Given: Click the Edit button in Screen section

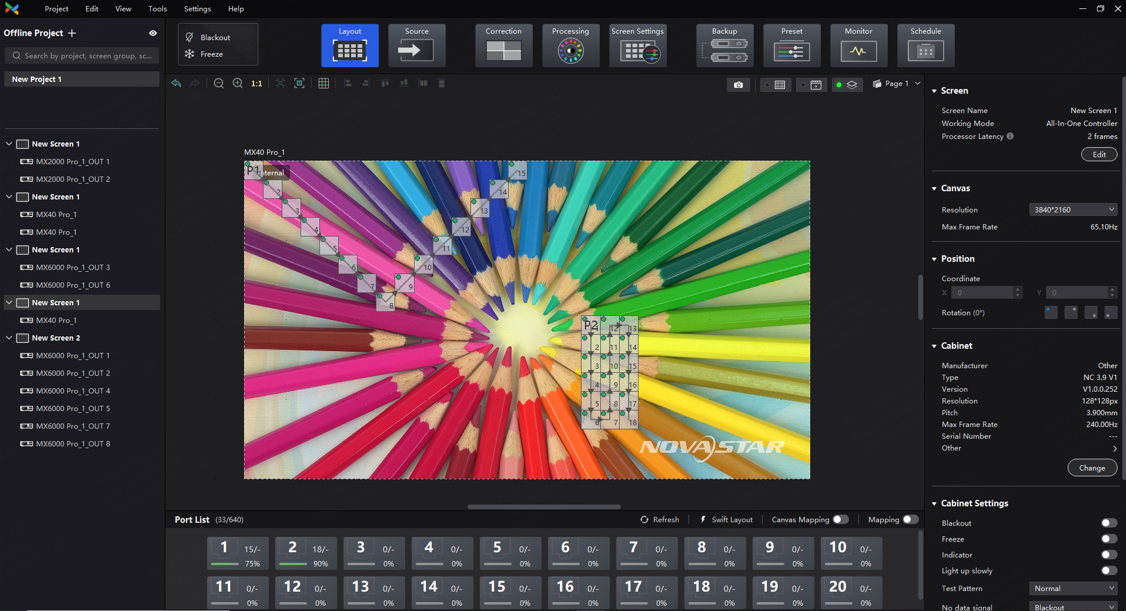Looking at the screenshot, I should point(1099,154).
